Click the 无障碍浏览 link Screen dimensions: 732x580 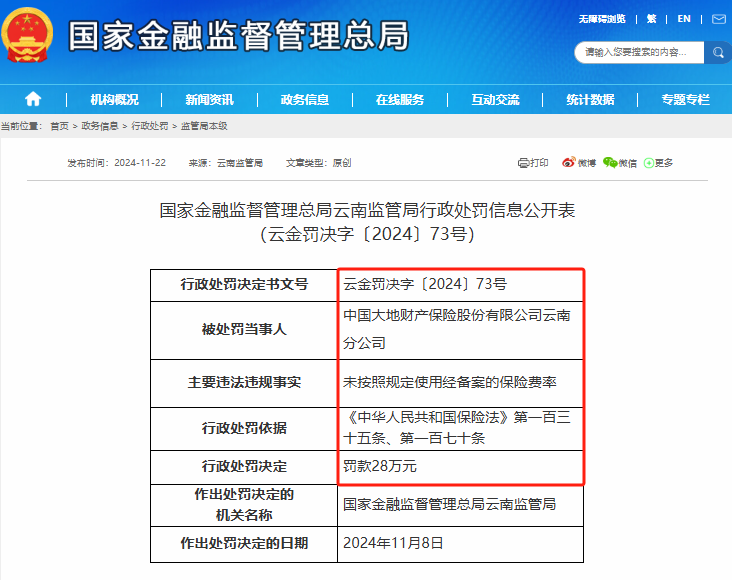pos(602,19)
